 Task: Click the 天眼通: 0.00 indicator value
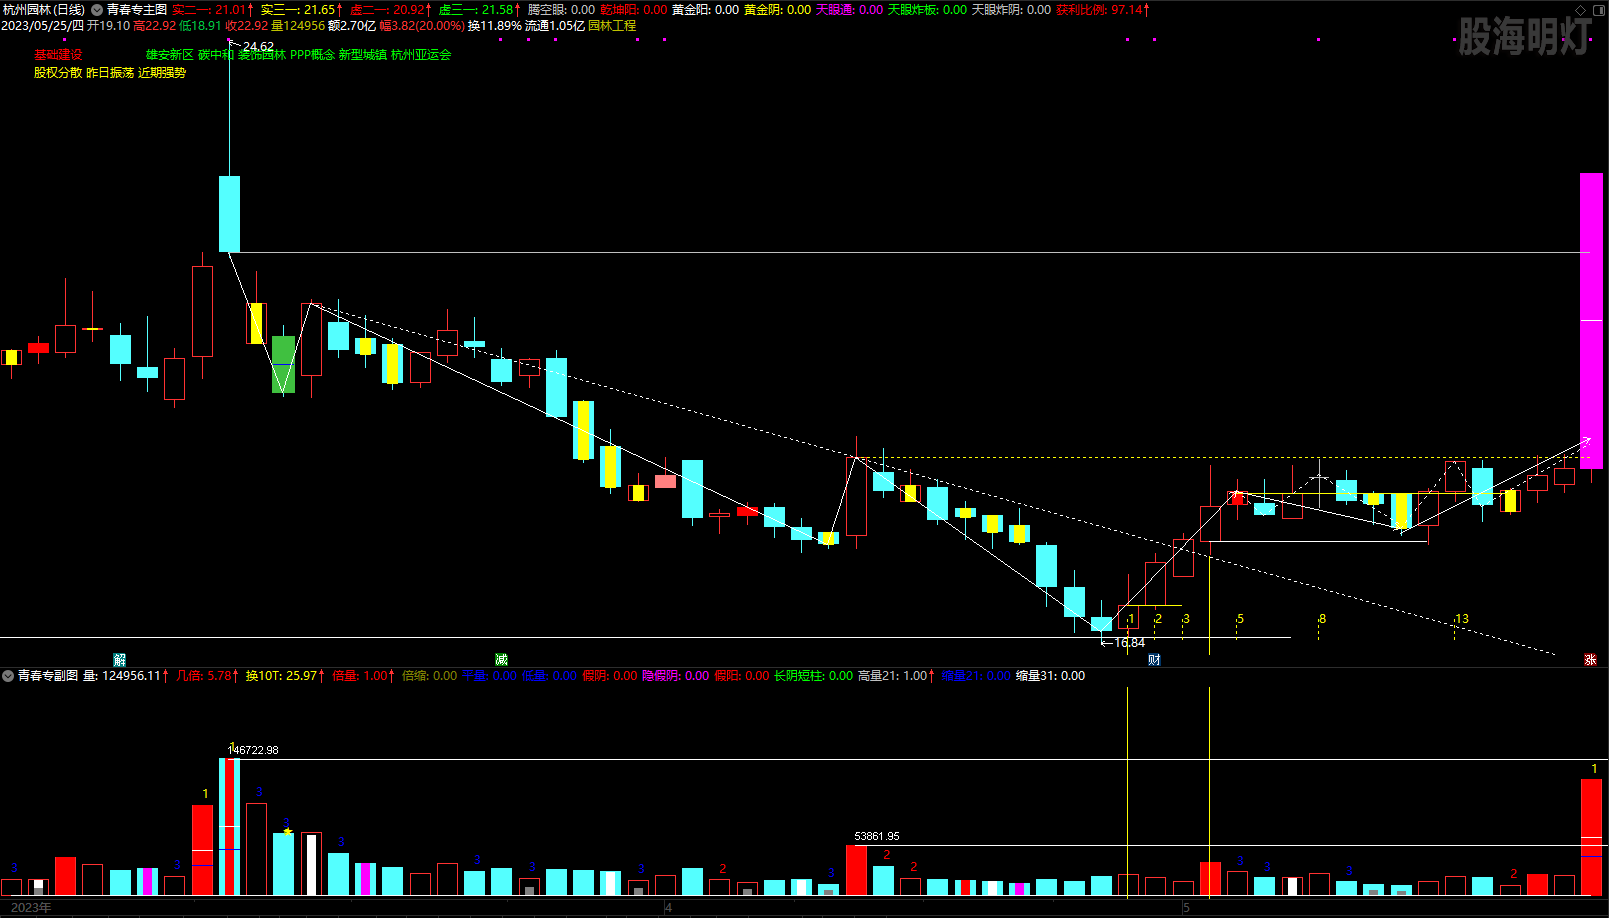click(849, 10)
